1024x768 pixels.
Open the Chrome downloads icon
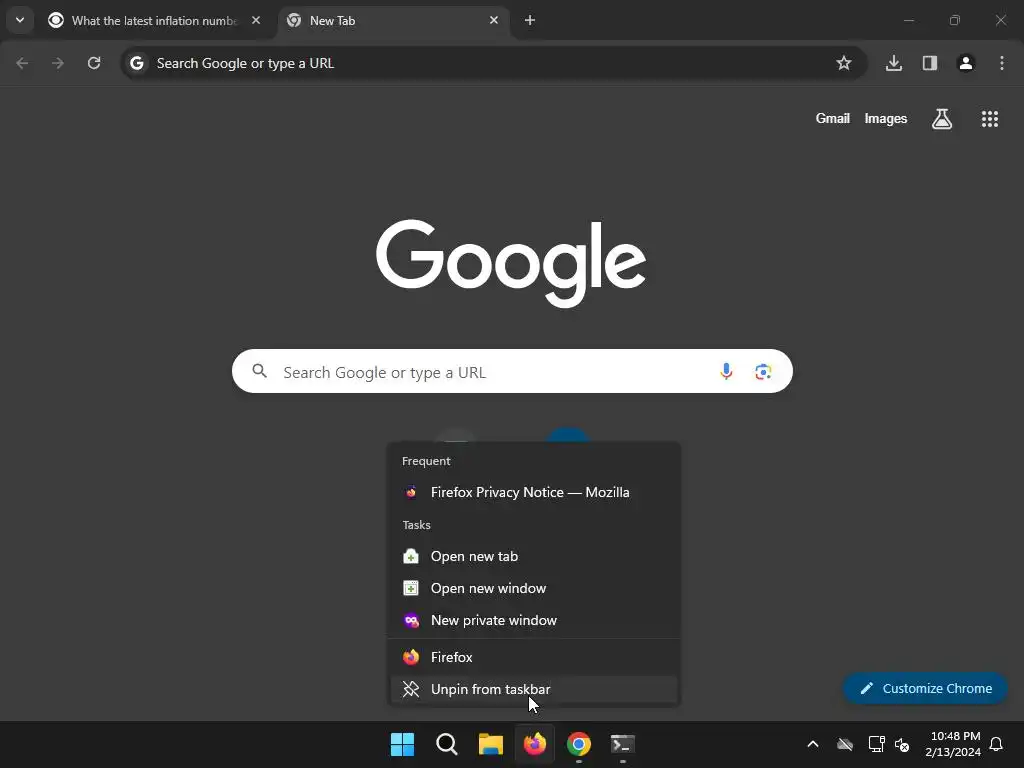pos(894,63)
